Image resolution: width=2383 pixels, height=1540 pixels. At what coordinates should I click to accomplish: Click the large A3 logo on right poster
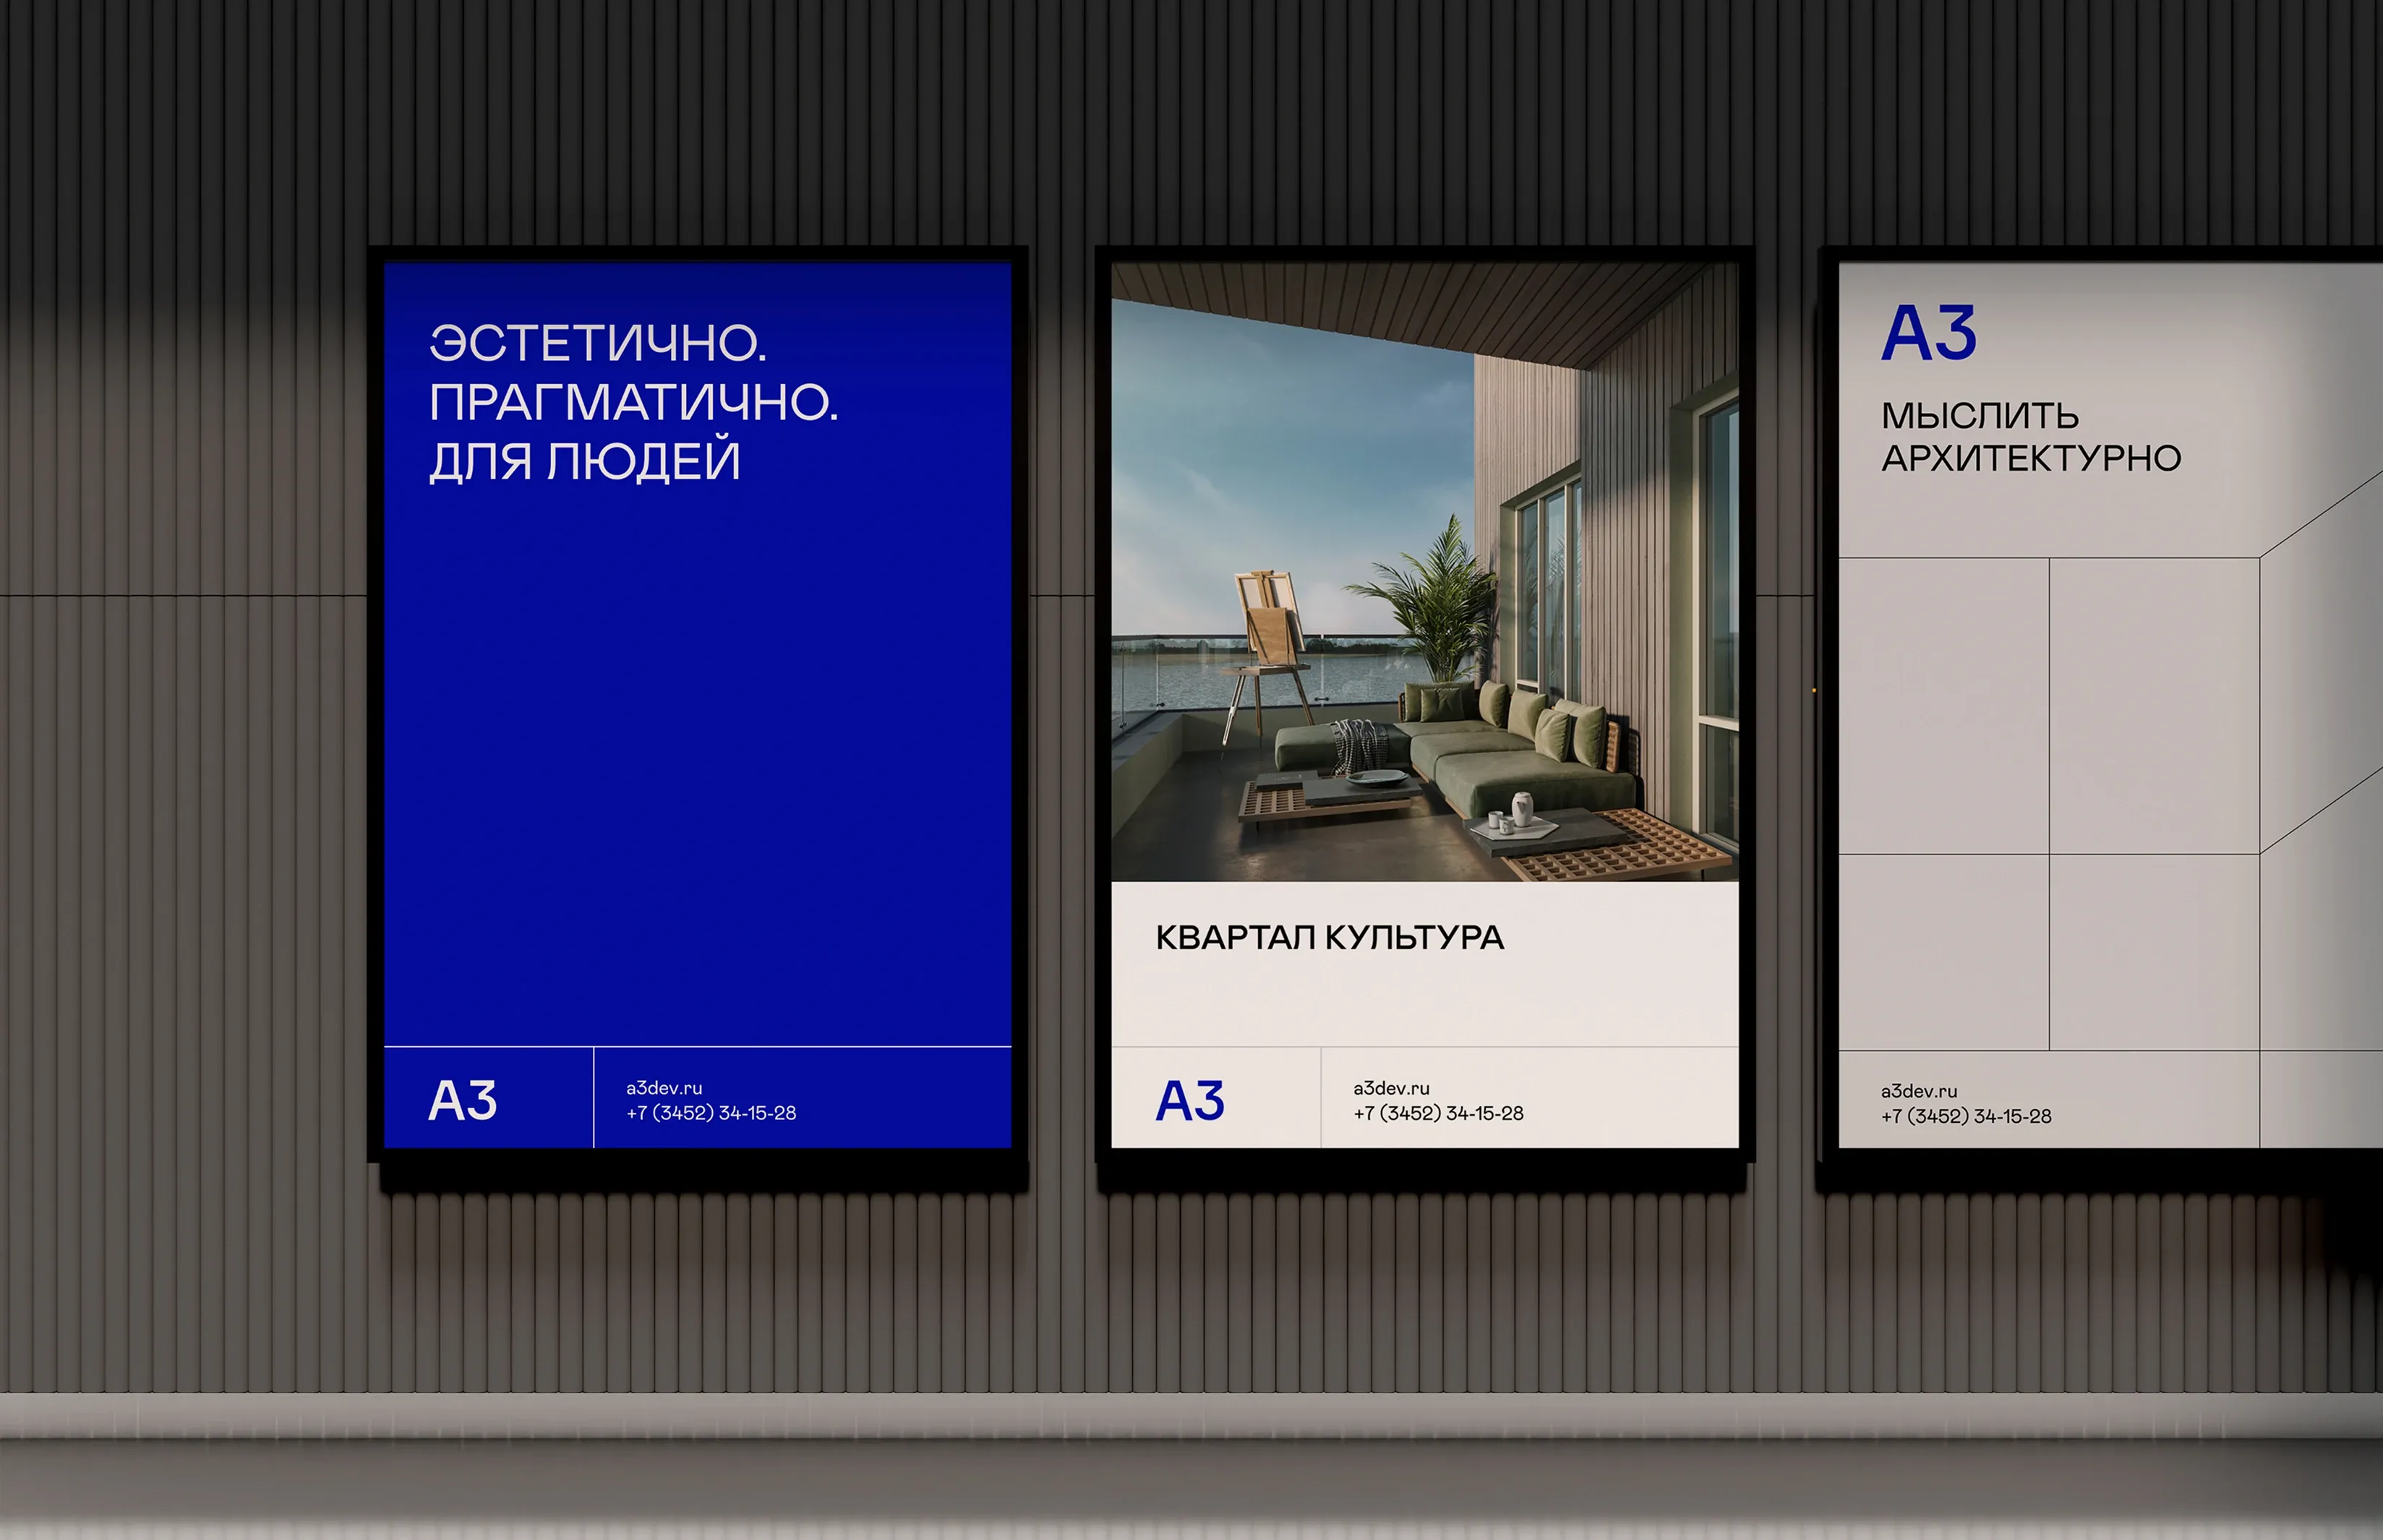[1928, 334]
